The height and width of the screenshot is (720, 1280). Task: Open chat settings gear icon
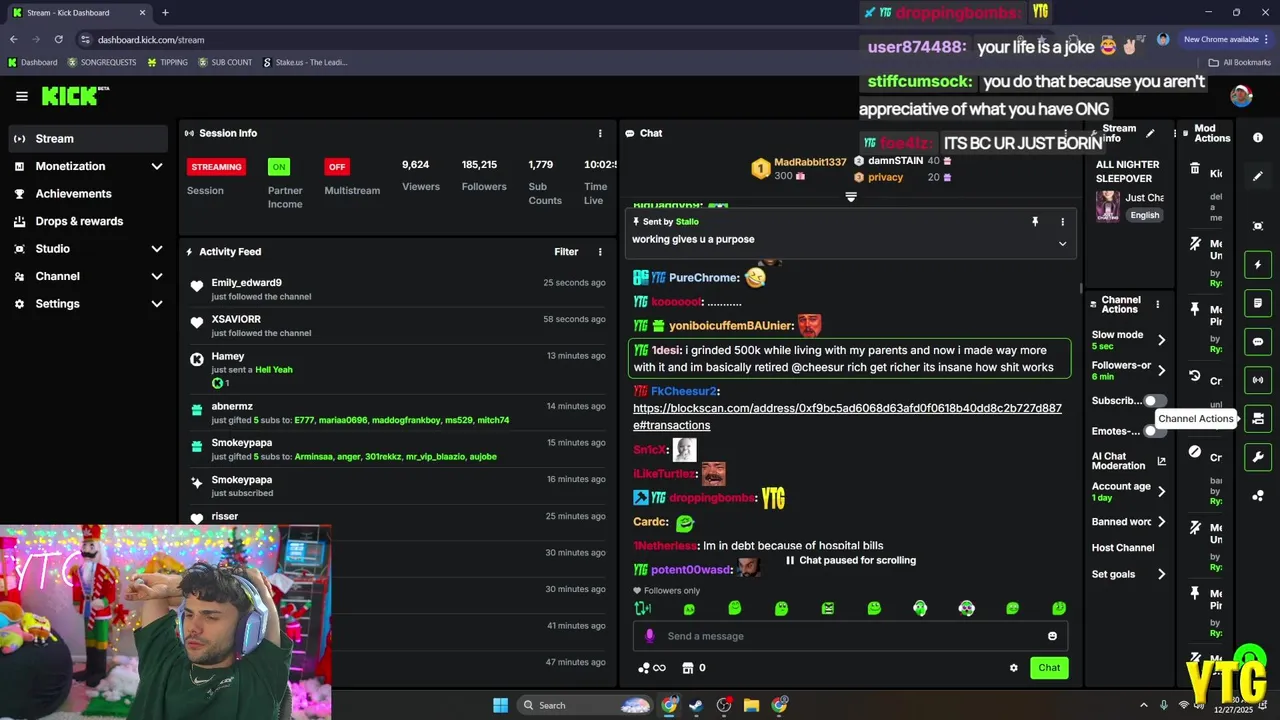tap(1013, 668)
